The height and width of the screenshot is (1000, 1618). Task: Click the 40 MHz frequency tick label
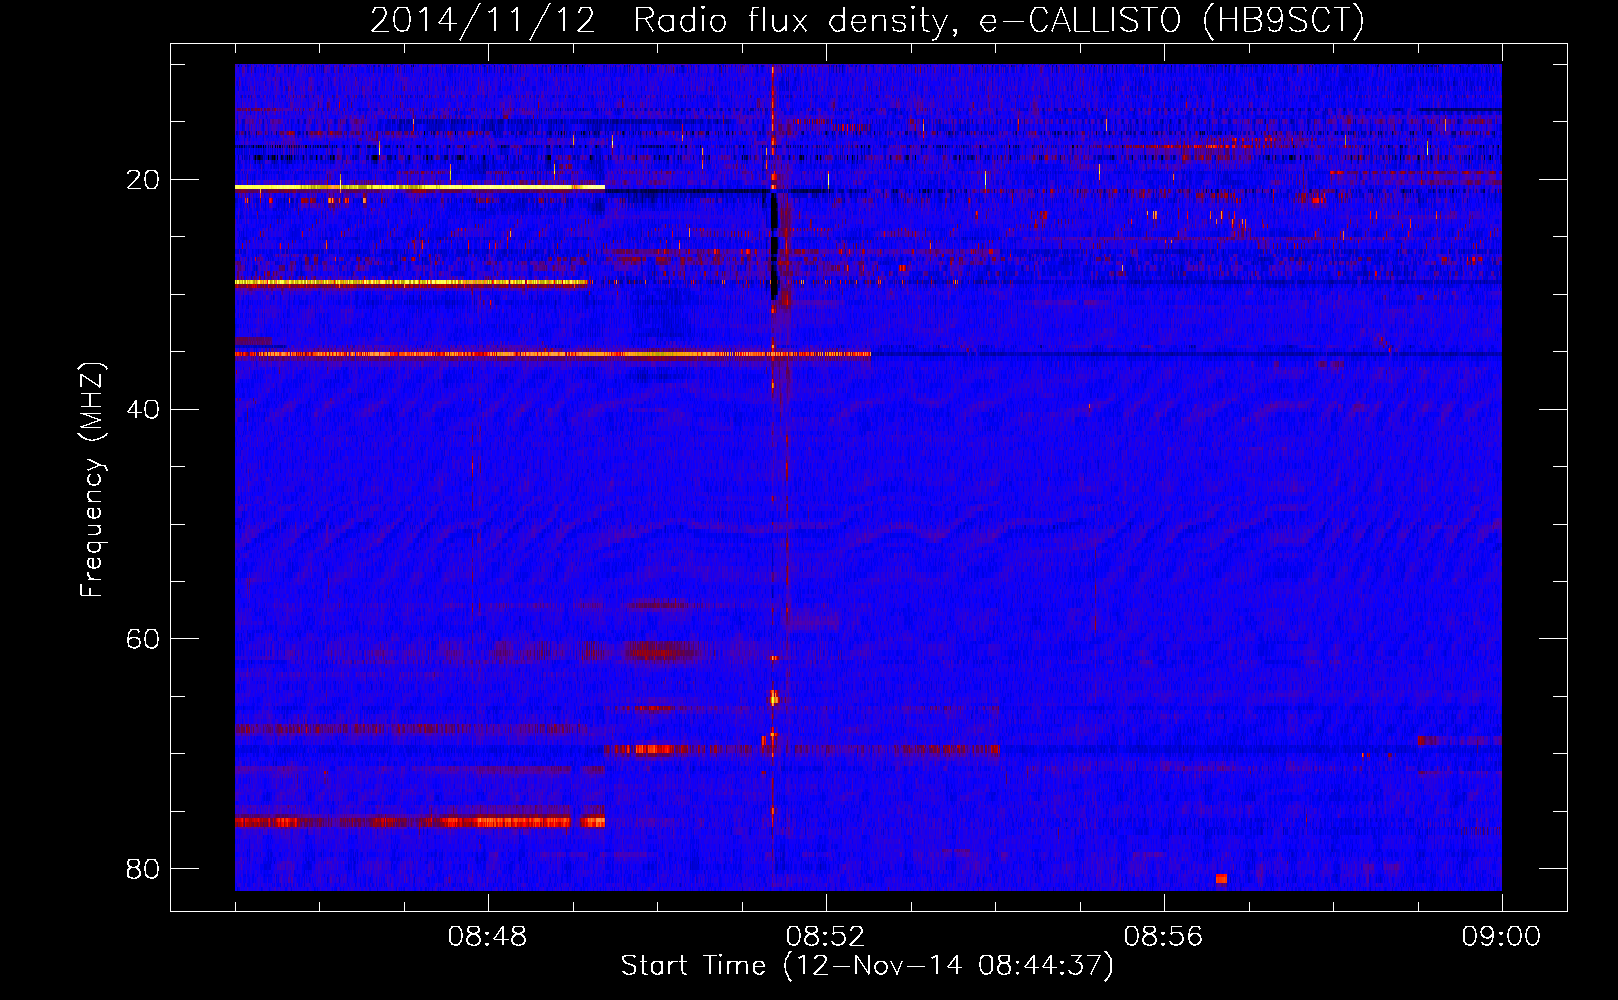143,409
